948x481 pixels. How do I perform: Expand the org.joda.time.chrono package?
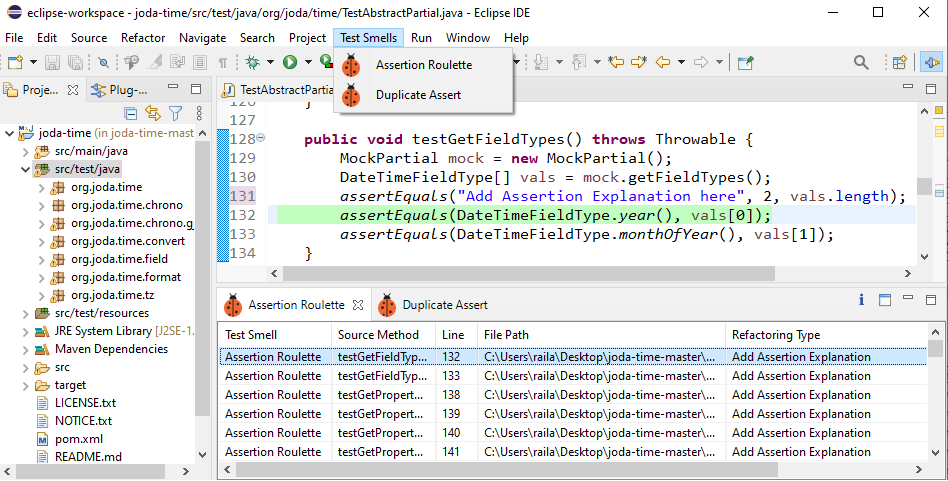pos(42,205)
